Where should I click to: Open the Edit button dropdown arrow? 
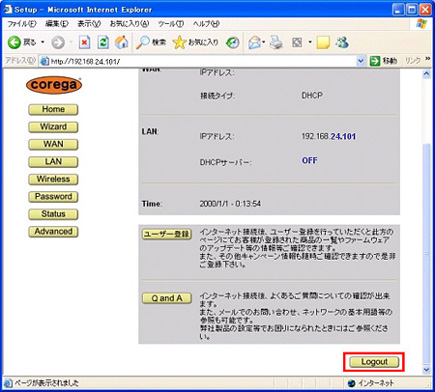pos(310,42)
